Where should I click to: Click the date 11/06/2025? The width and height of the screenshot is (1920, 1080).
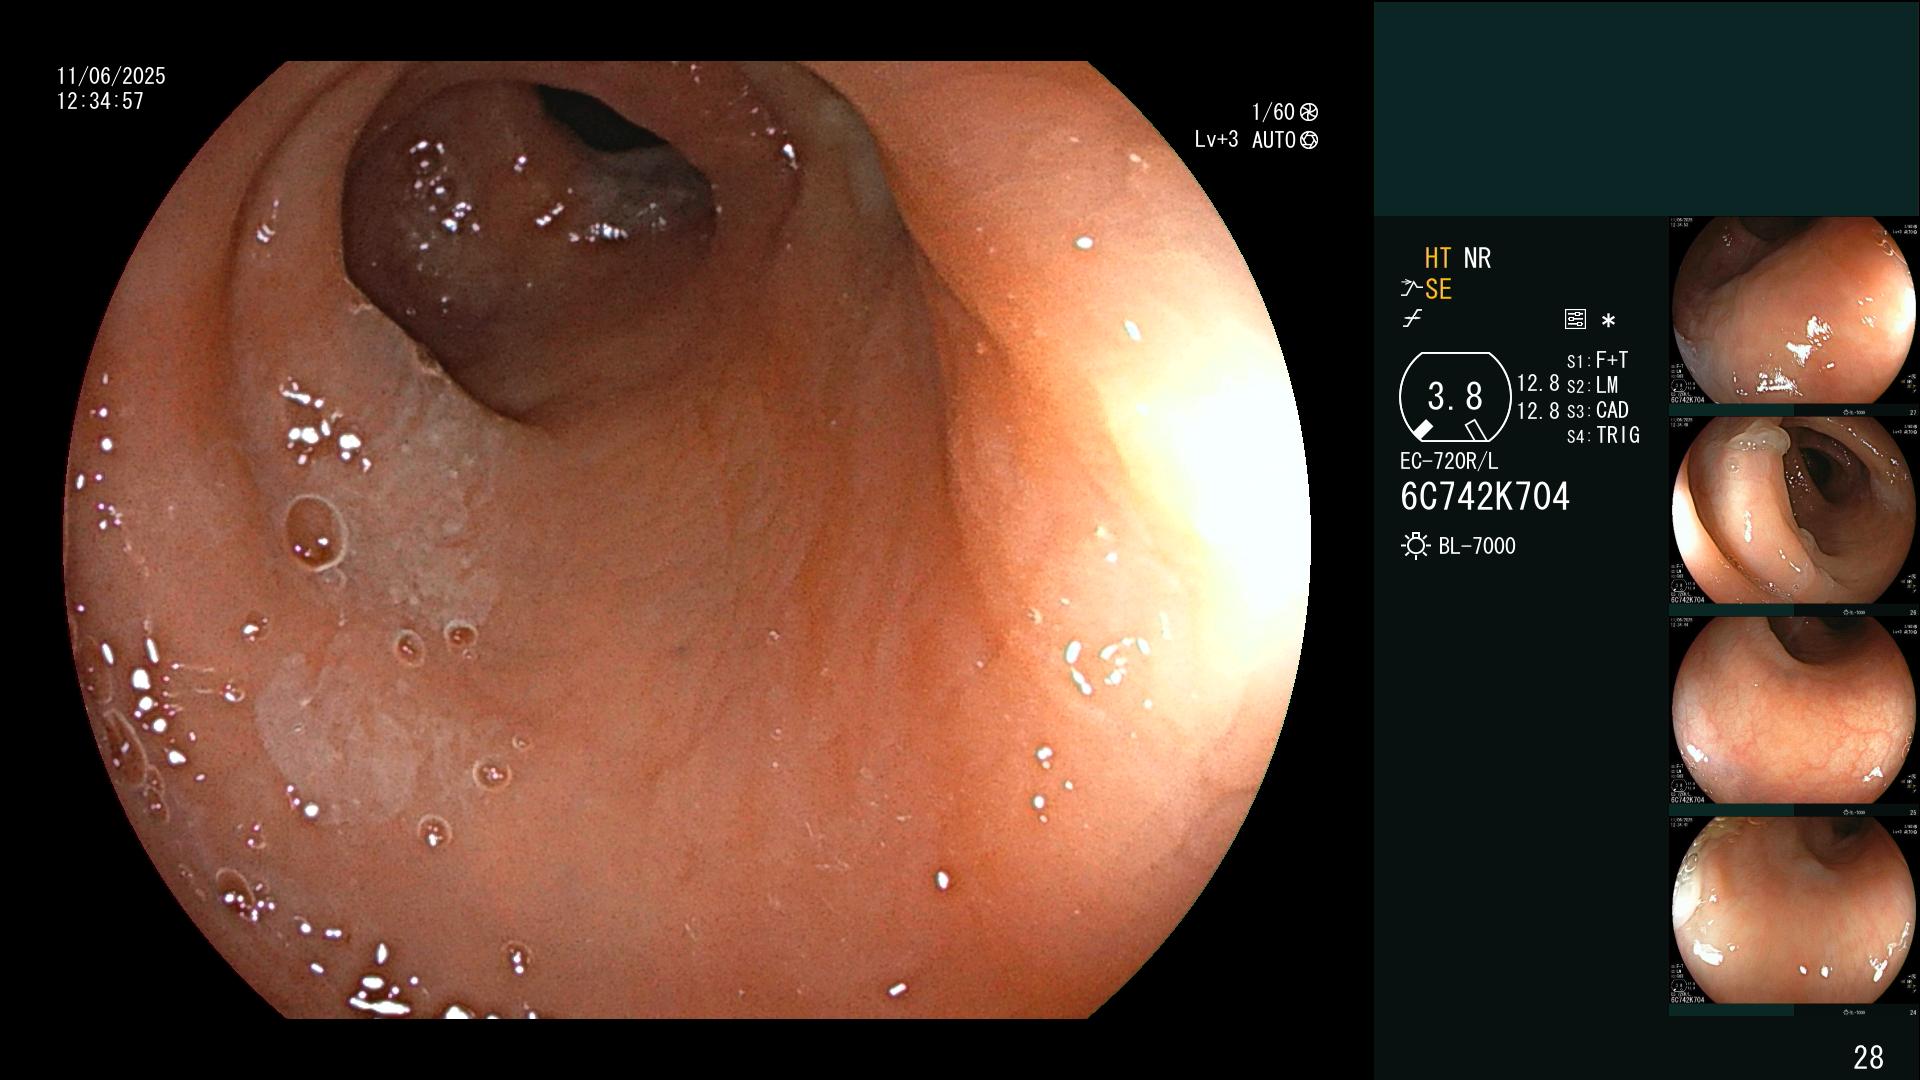pyautogui.click(x=111, y=76)
